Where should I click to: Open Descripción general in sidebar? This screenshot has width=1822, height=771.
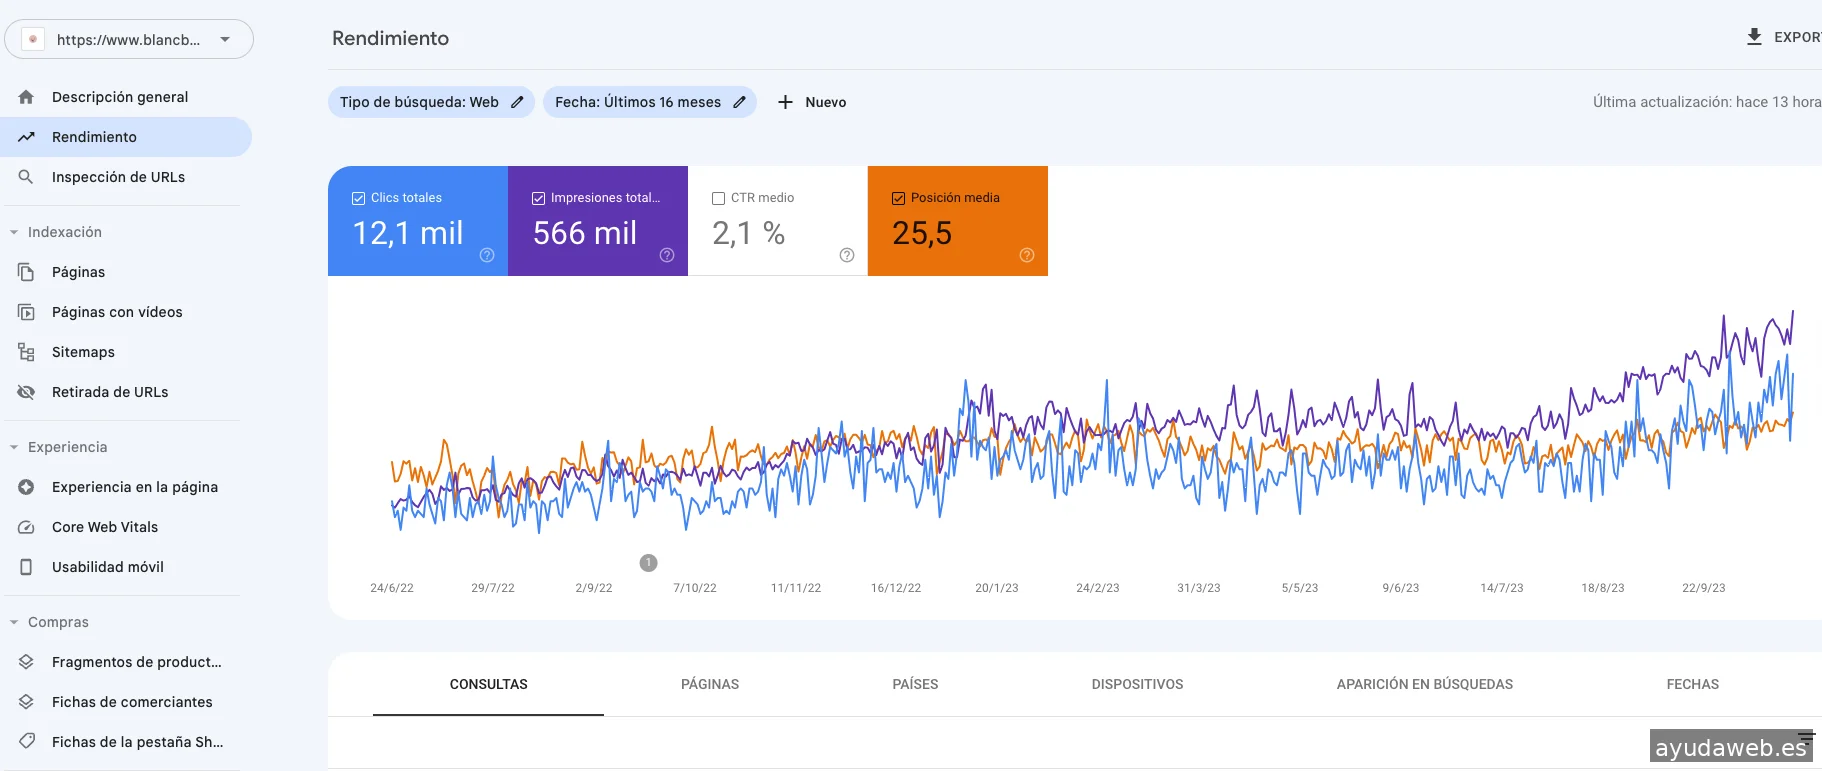pyautogui.click(x=120, y=97)
